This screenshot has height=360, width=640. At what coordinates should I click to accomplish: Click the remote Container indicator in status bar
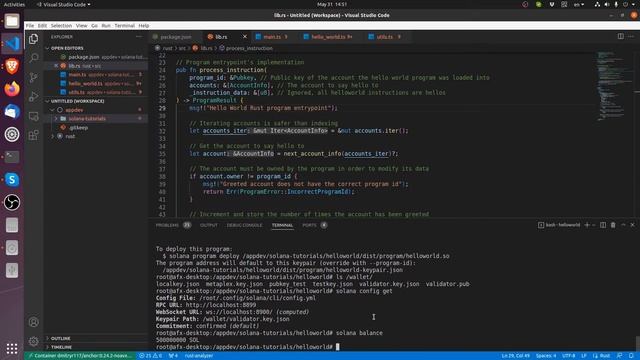click(80, 356)
